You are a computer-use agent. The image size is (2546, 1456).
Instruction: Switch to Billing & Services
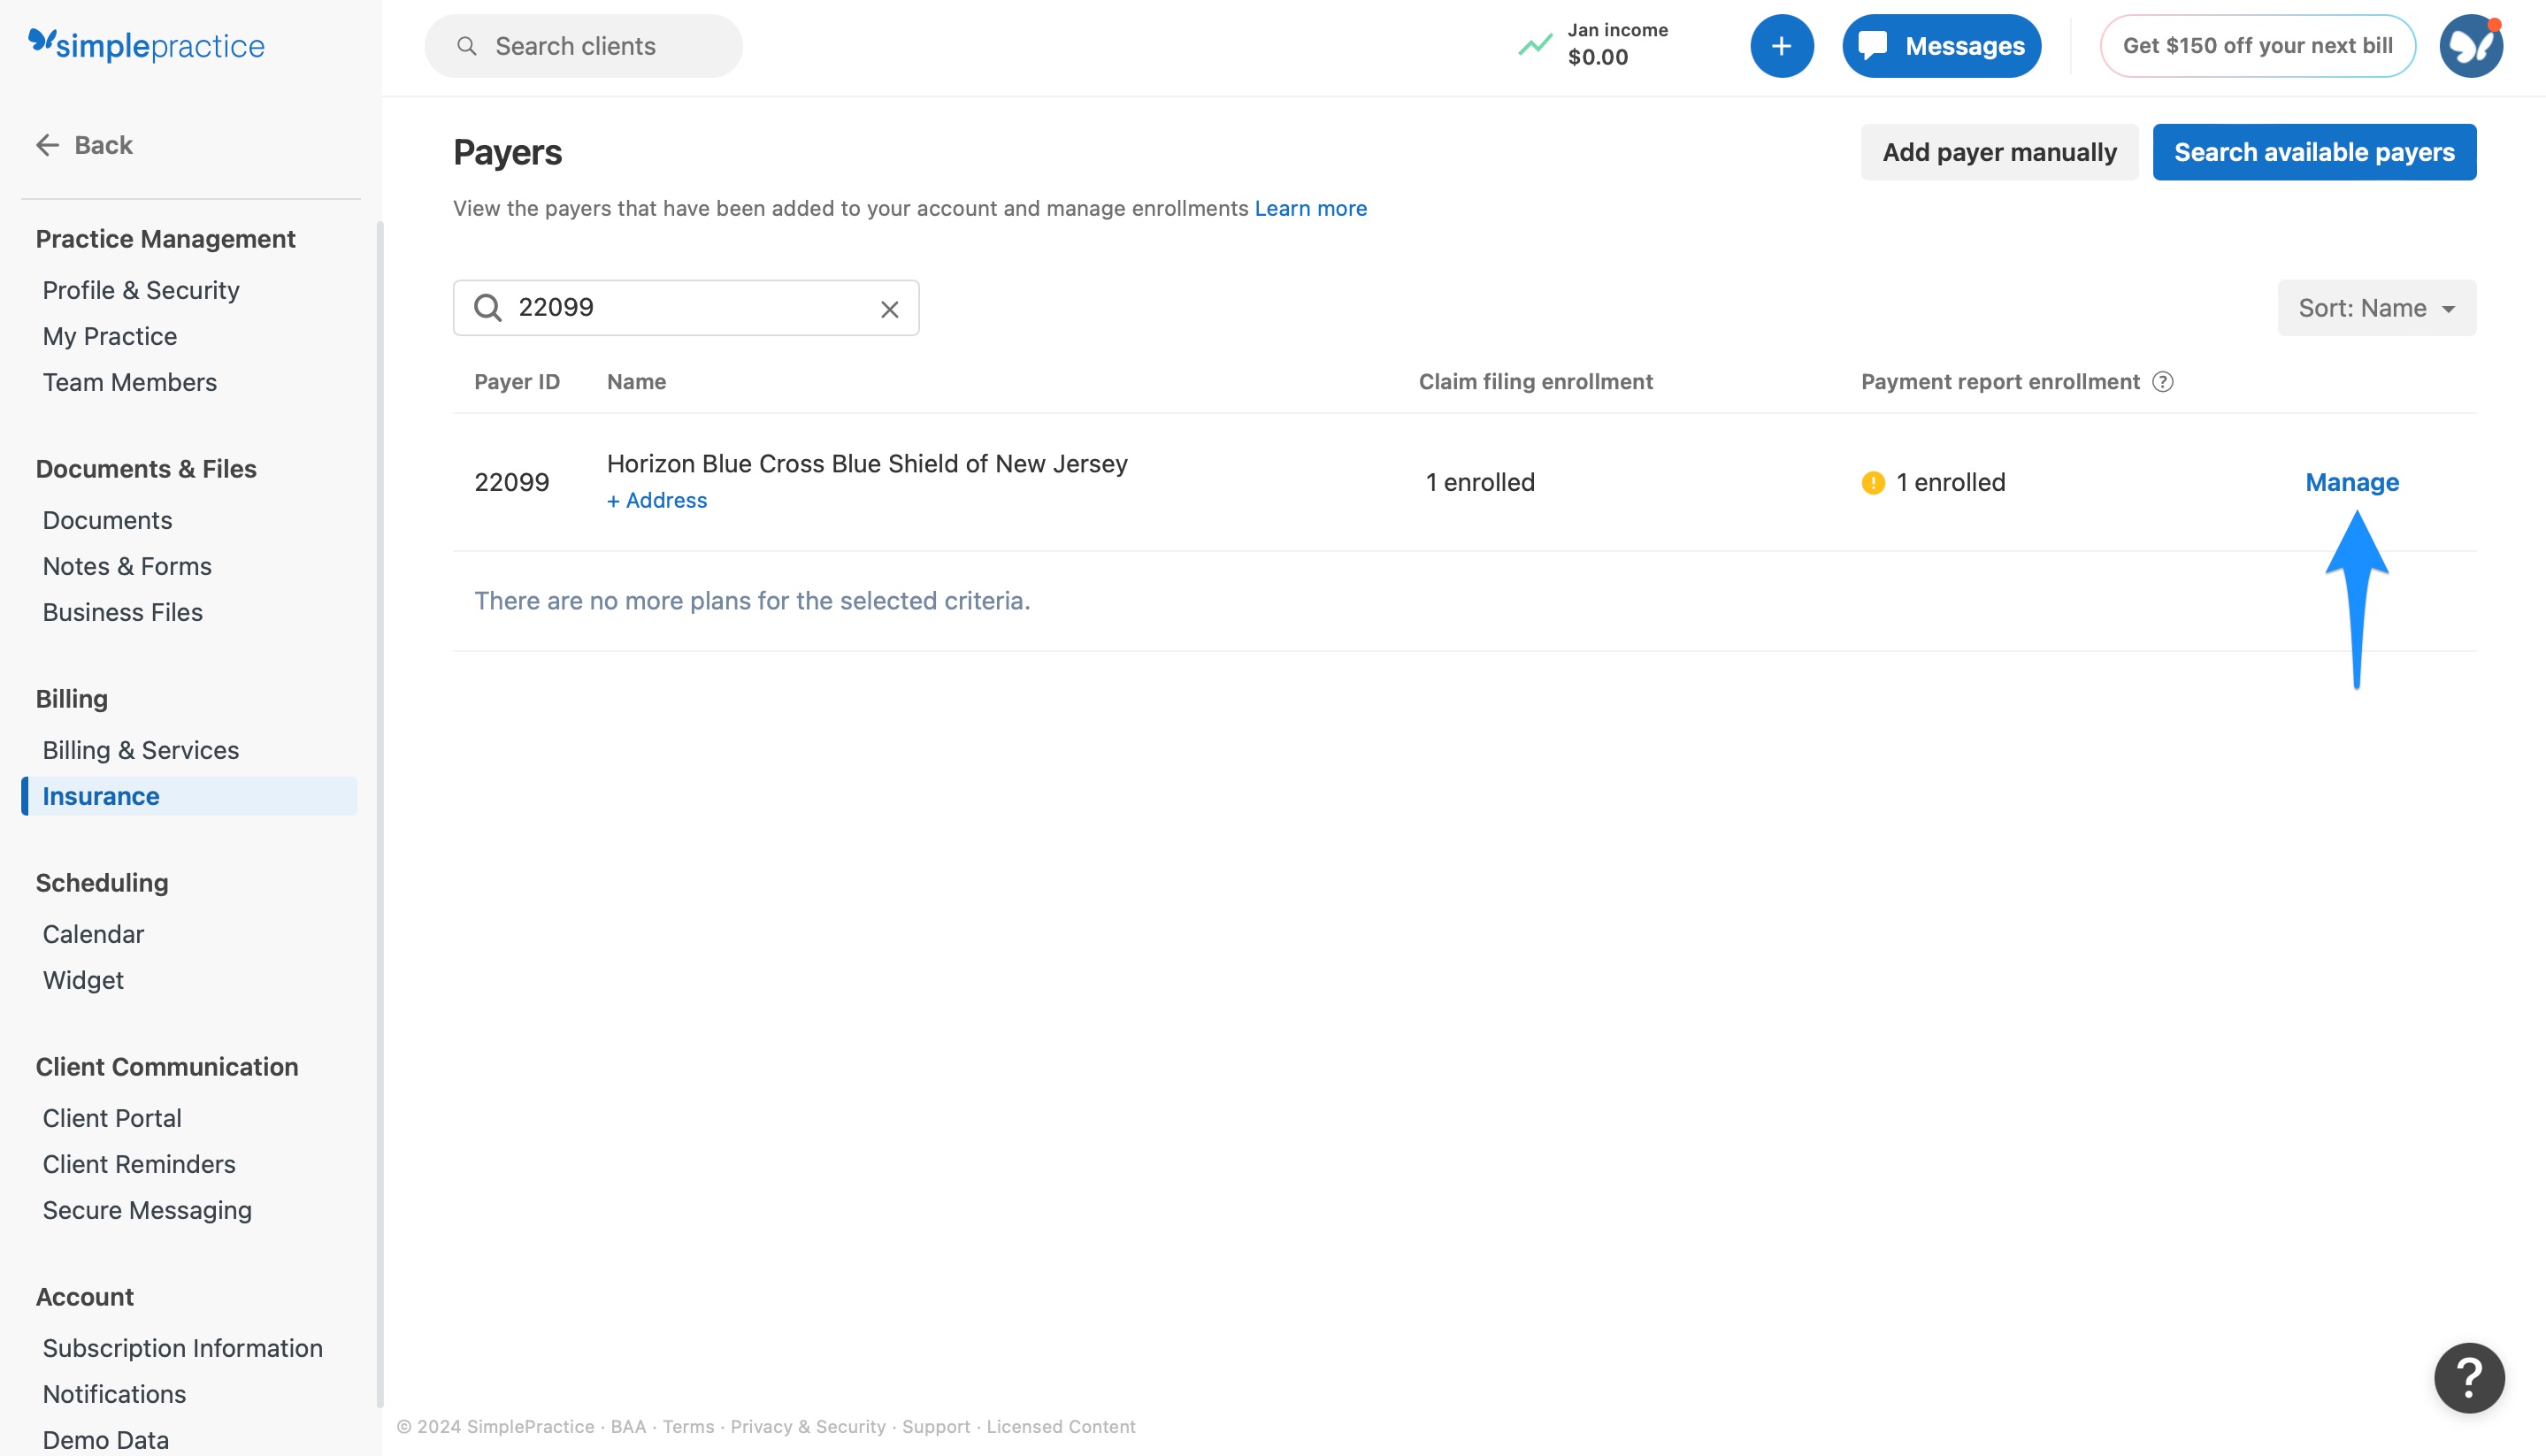pyautogui.click(x=140, y=749)
